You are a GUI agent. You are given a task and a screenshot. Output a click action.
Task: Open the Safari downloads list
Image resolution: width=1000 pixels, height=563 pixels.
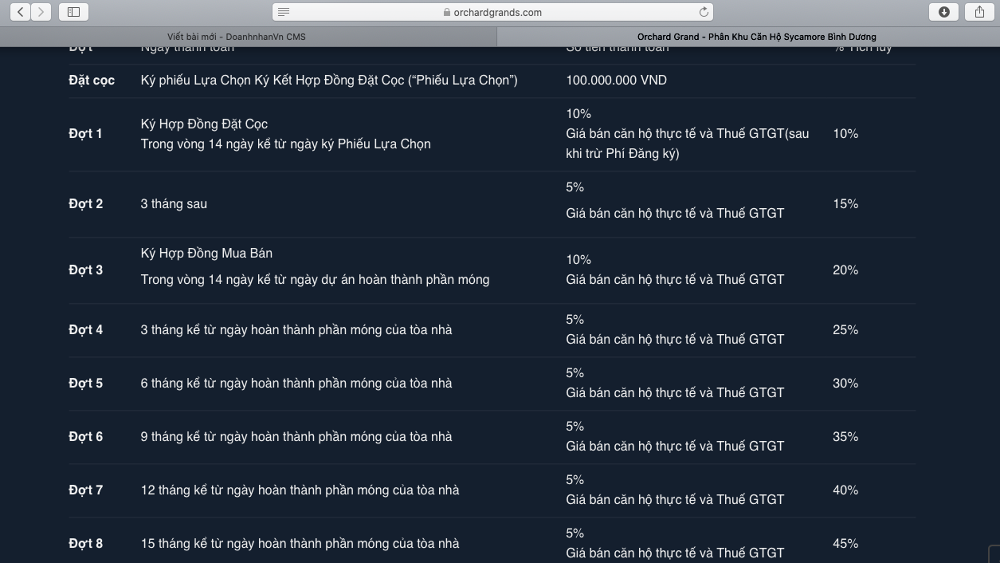pos(943,12)
